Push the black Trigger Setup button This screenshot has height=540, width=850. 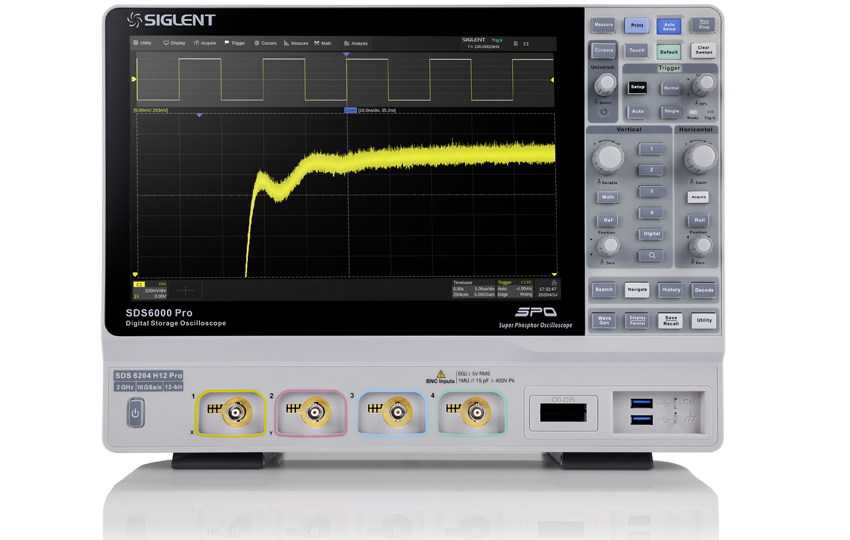pyautogui.click(x=638, y=87)
